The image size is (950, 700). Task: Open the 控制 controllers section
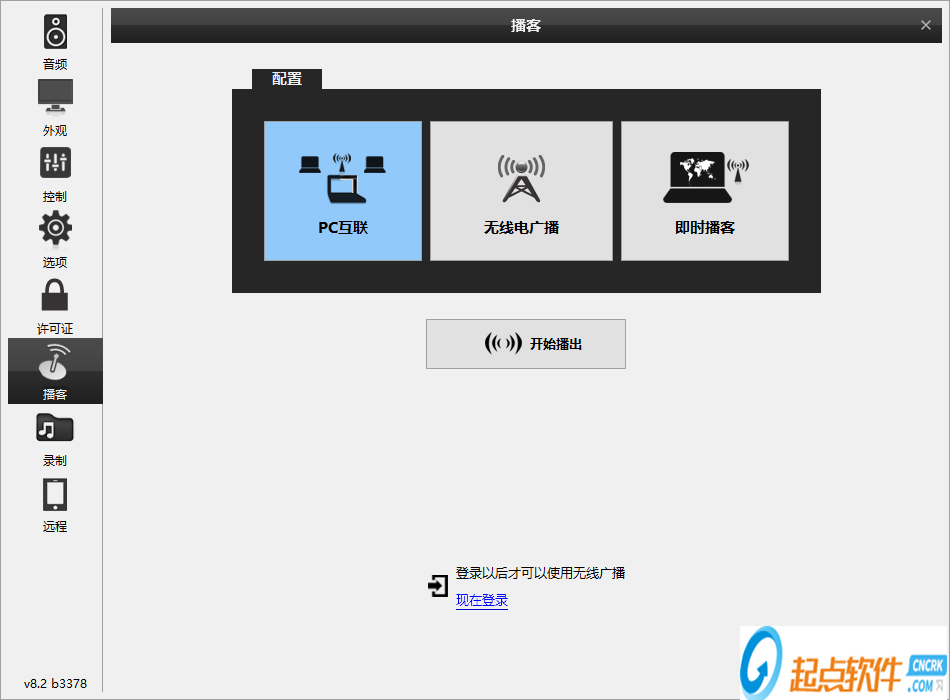coord(55,174)
